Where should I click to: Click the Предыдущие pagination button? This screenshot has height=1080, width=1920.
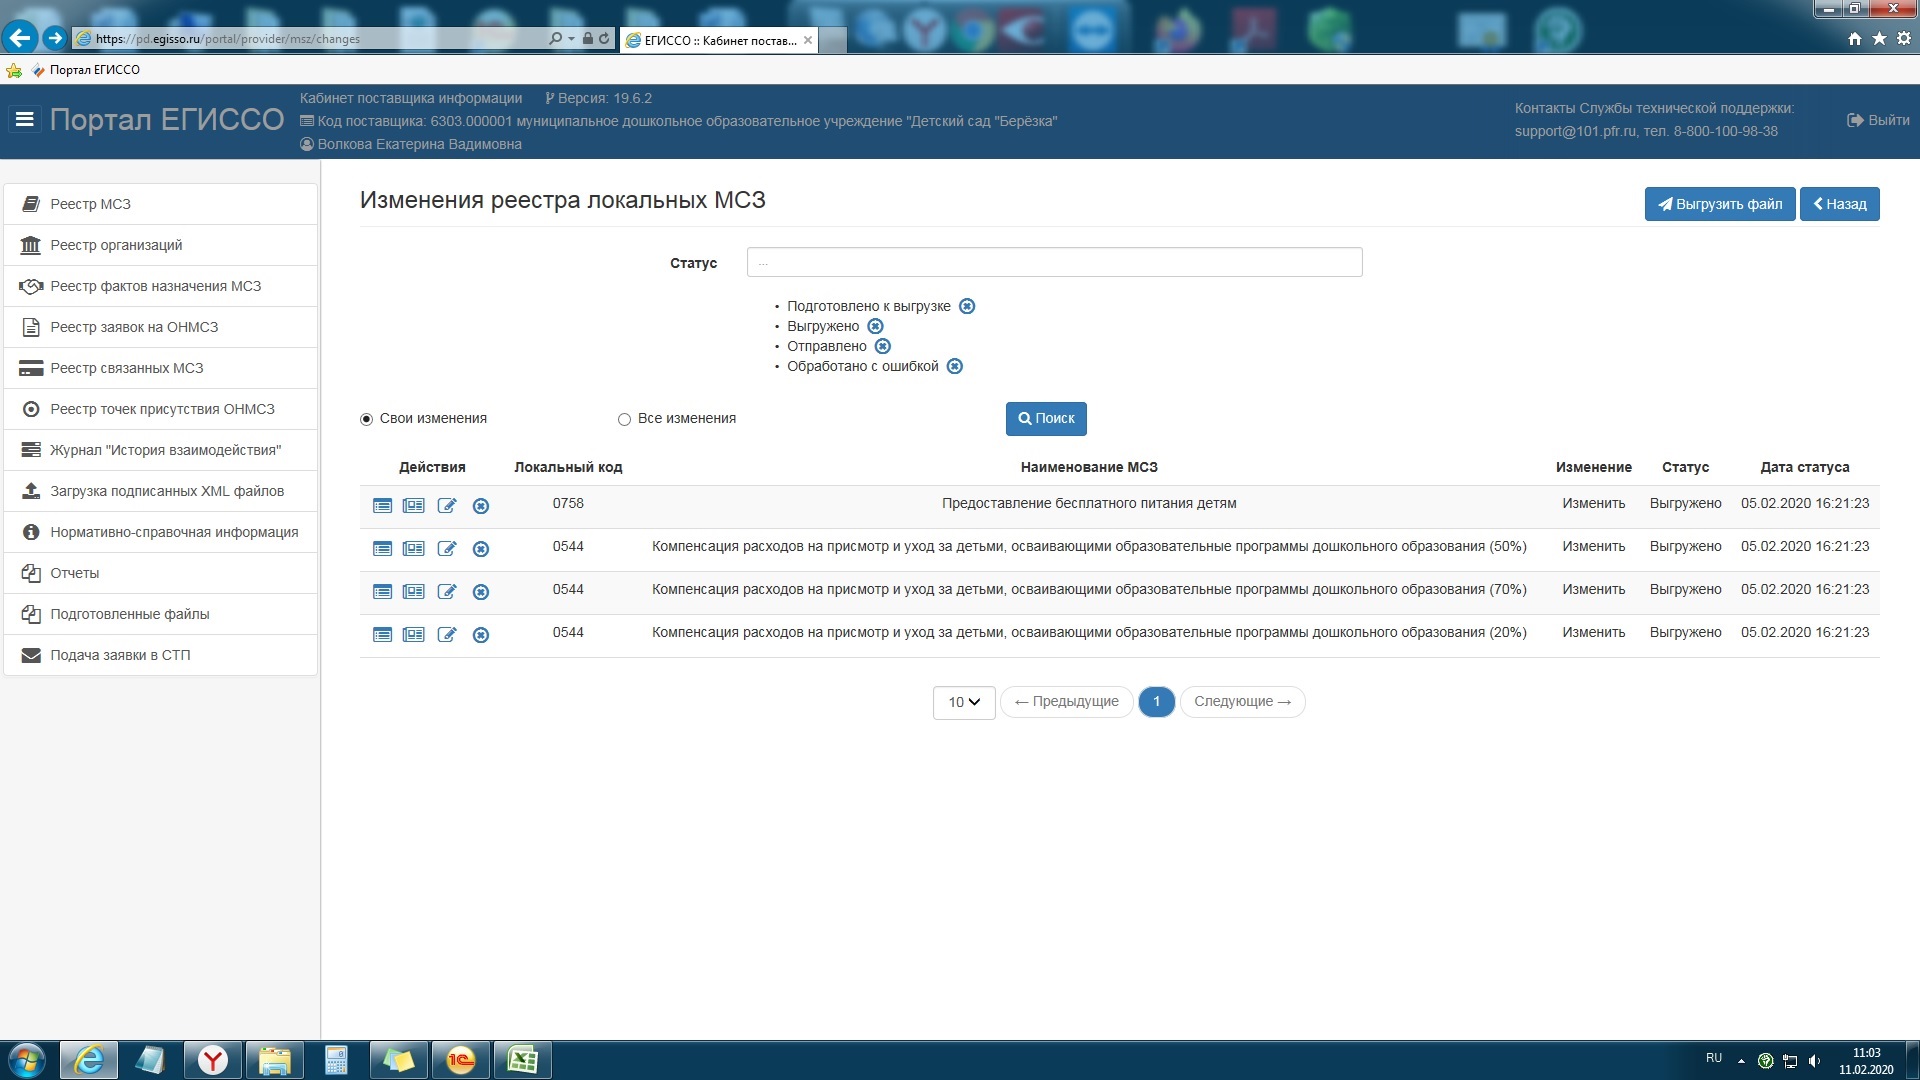(x=1066, y=702)
